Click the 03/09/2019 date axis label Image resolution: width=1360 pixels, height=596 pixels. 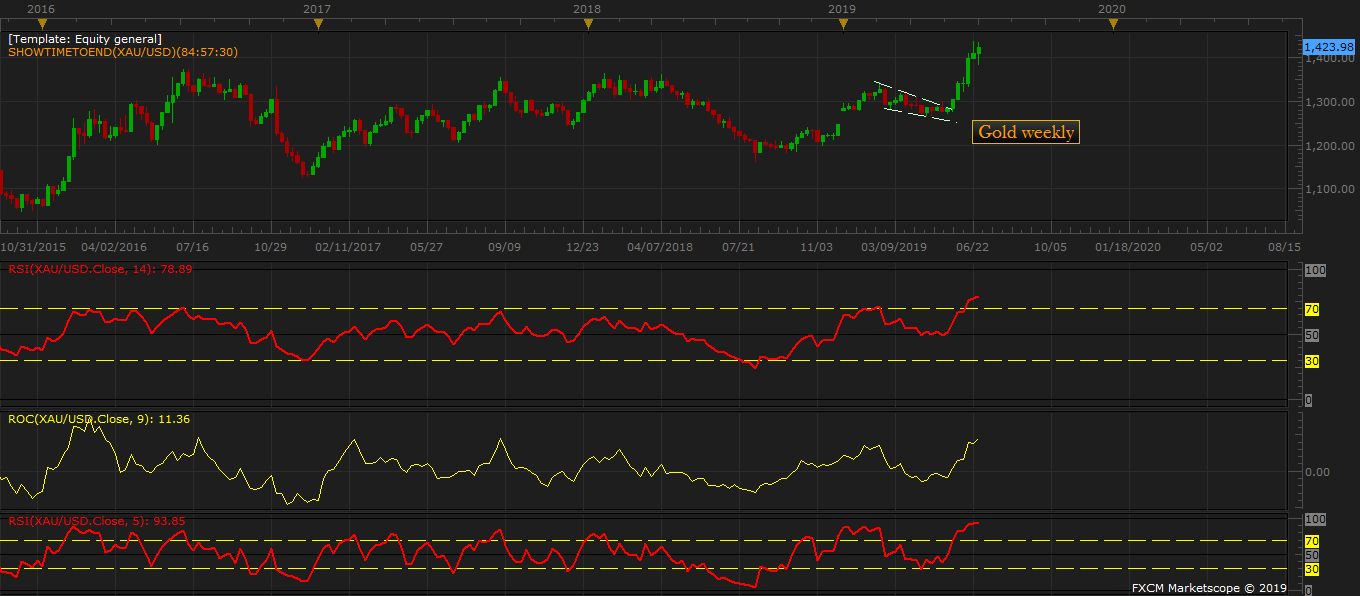click(895, 246)
